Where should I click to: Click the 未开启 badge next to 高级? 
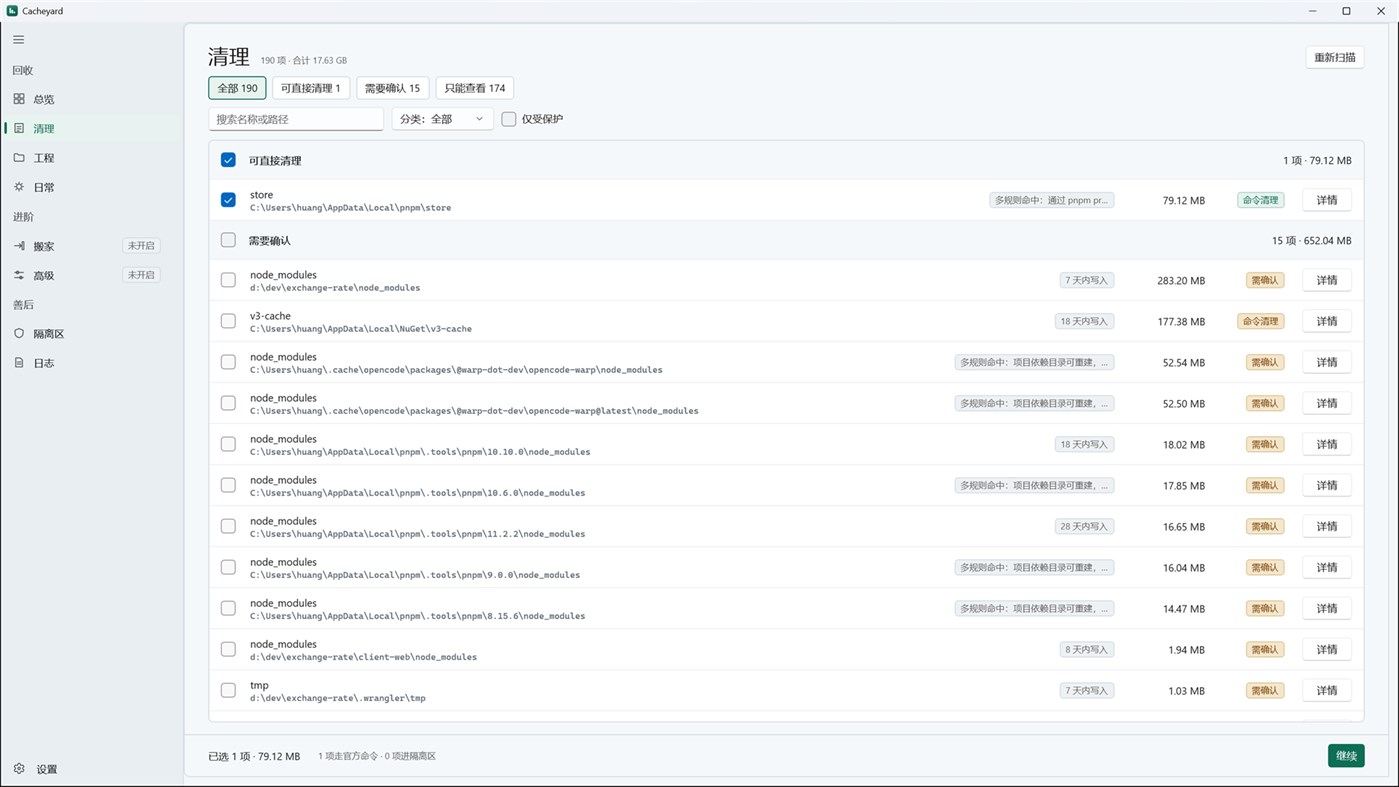click(x=141, y=275)
